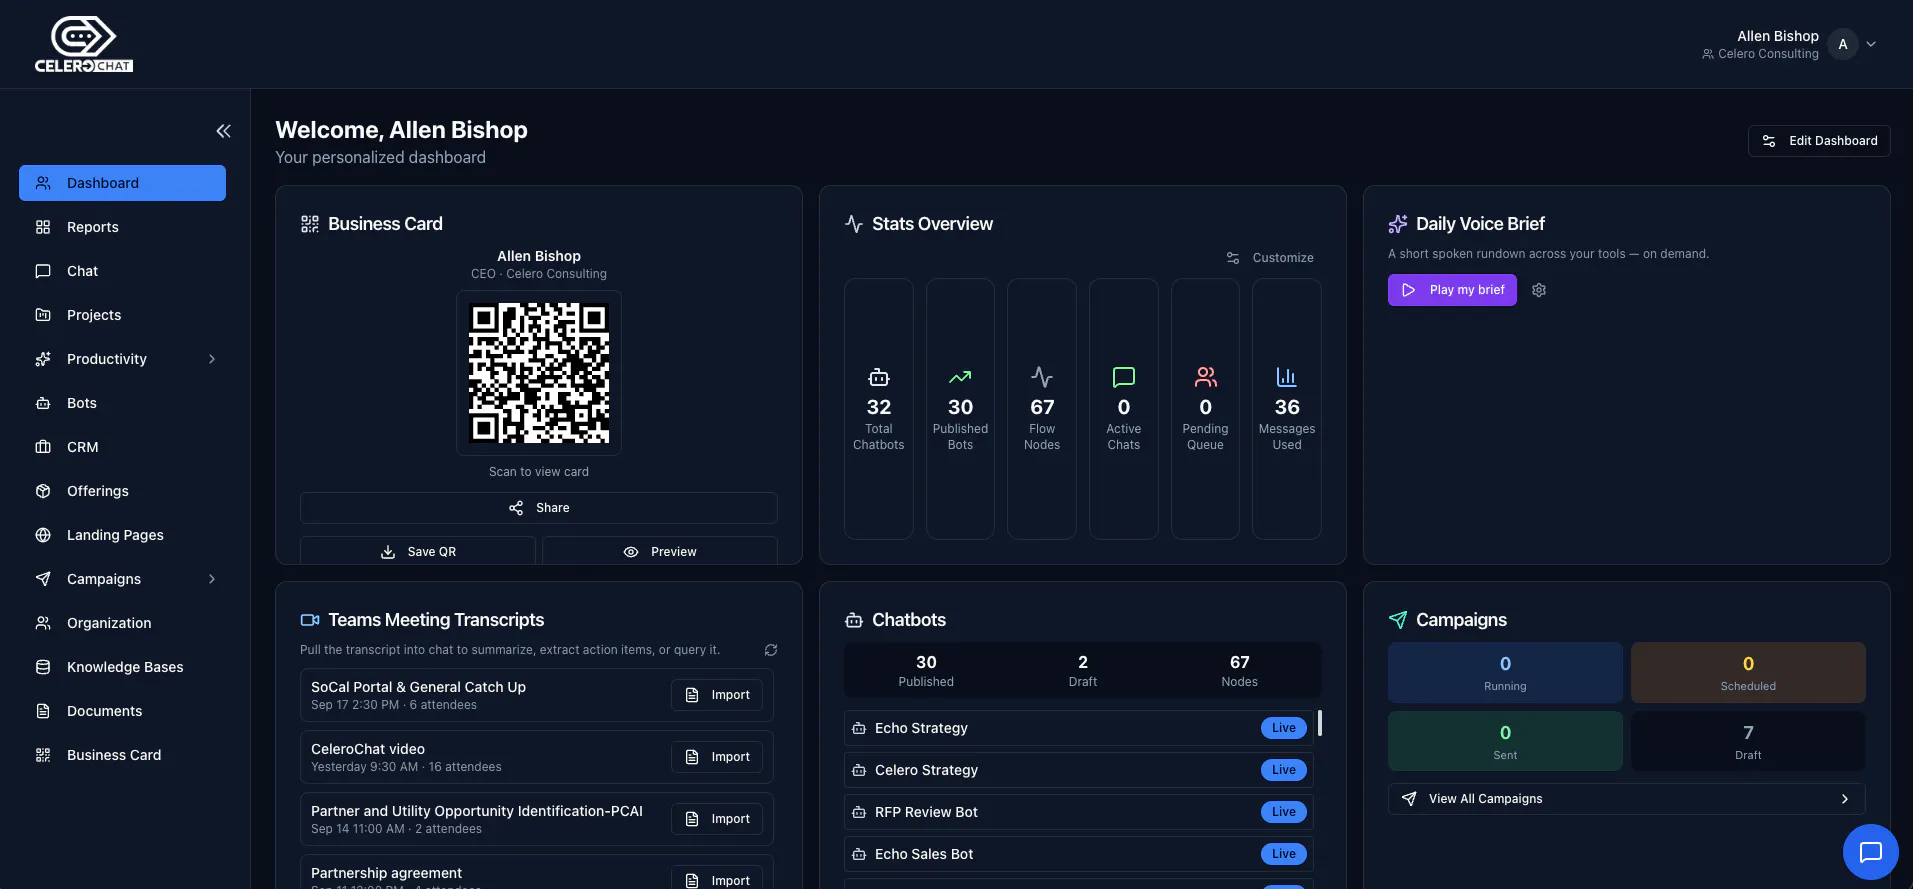Preview the business card
This screenshot has height=889, width=1913.
[x=660, y=551]
